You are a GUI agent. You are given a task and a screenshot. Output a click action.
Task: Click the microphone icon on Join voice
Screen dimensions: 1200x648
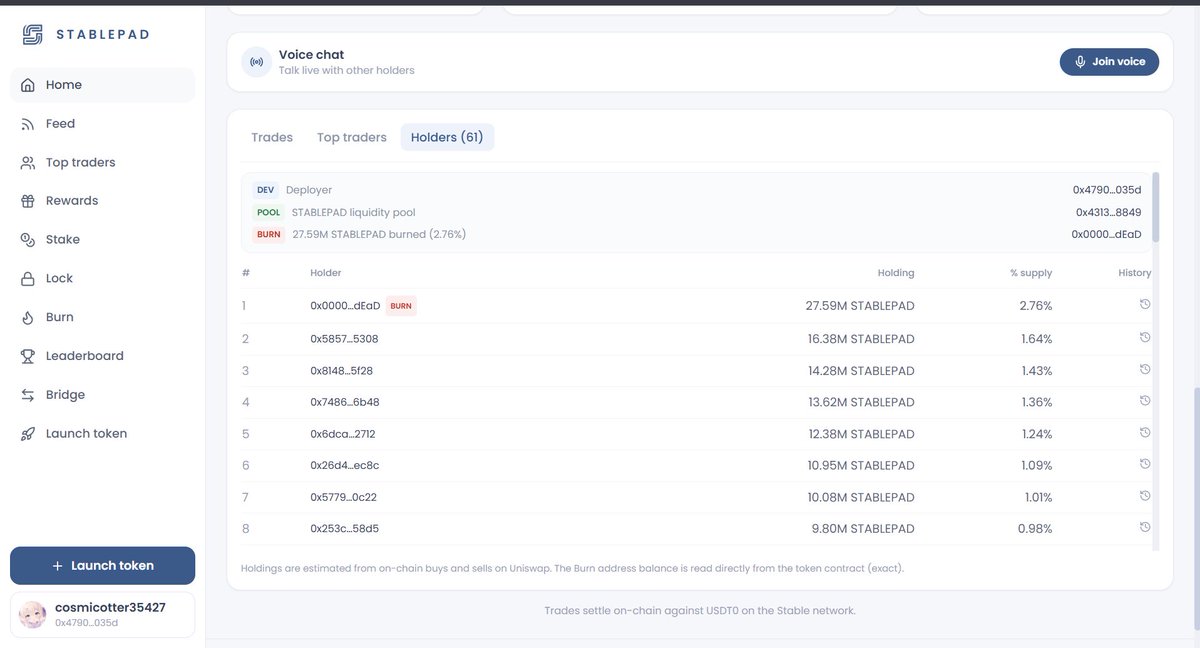[1080, 62]
